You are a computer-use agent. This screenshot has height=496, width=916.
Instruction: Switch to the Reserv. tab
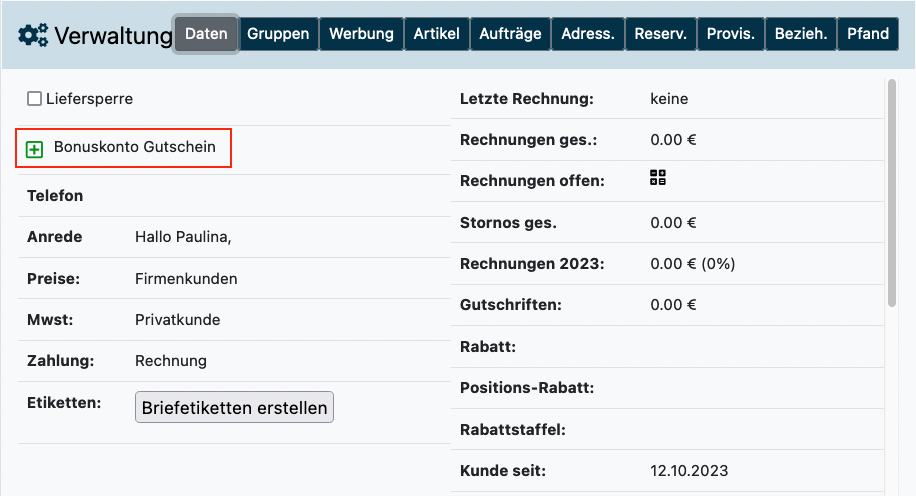click(660, 34)
